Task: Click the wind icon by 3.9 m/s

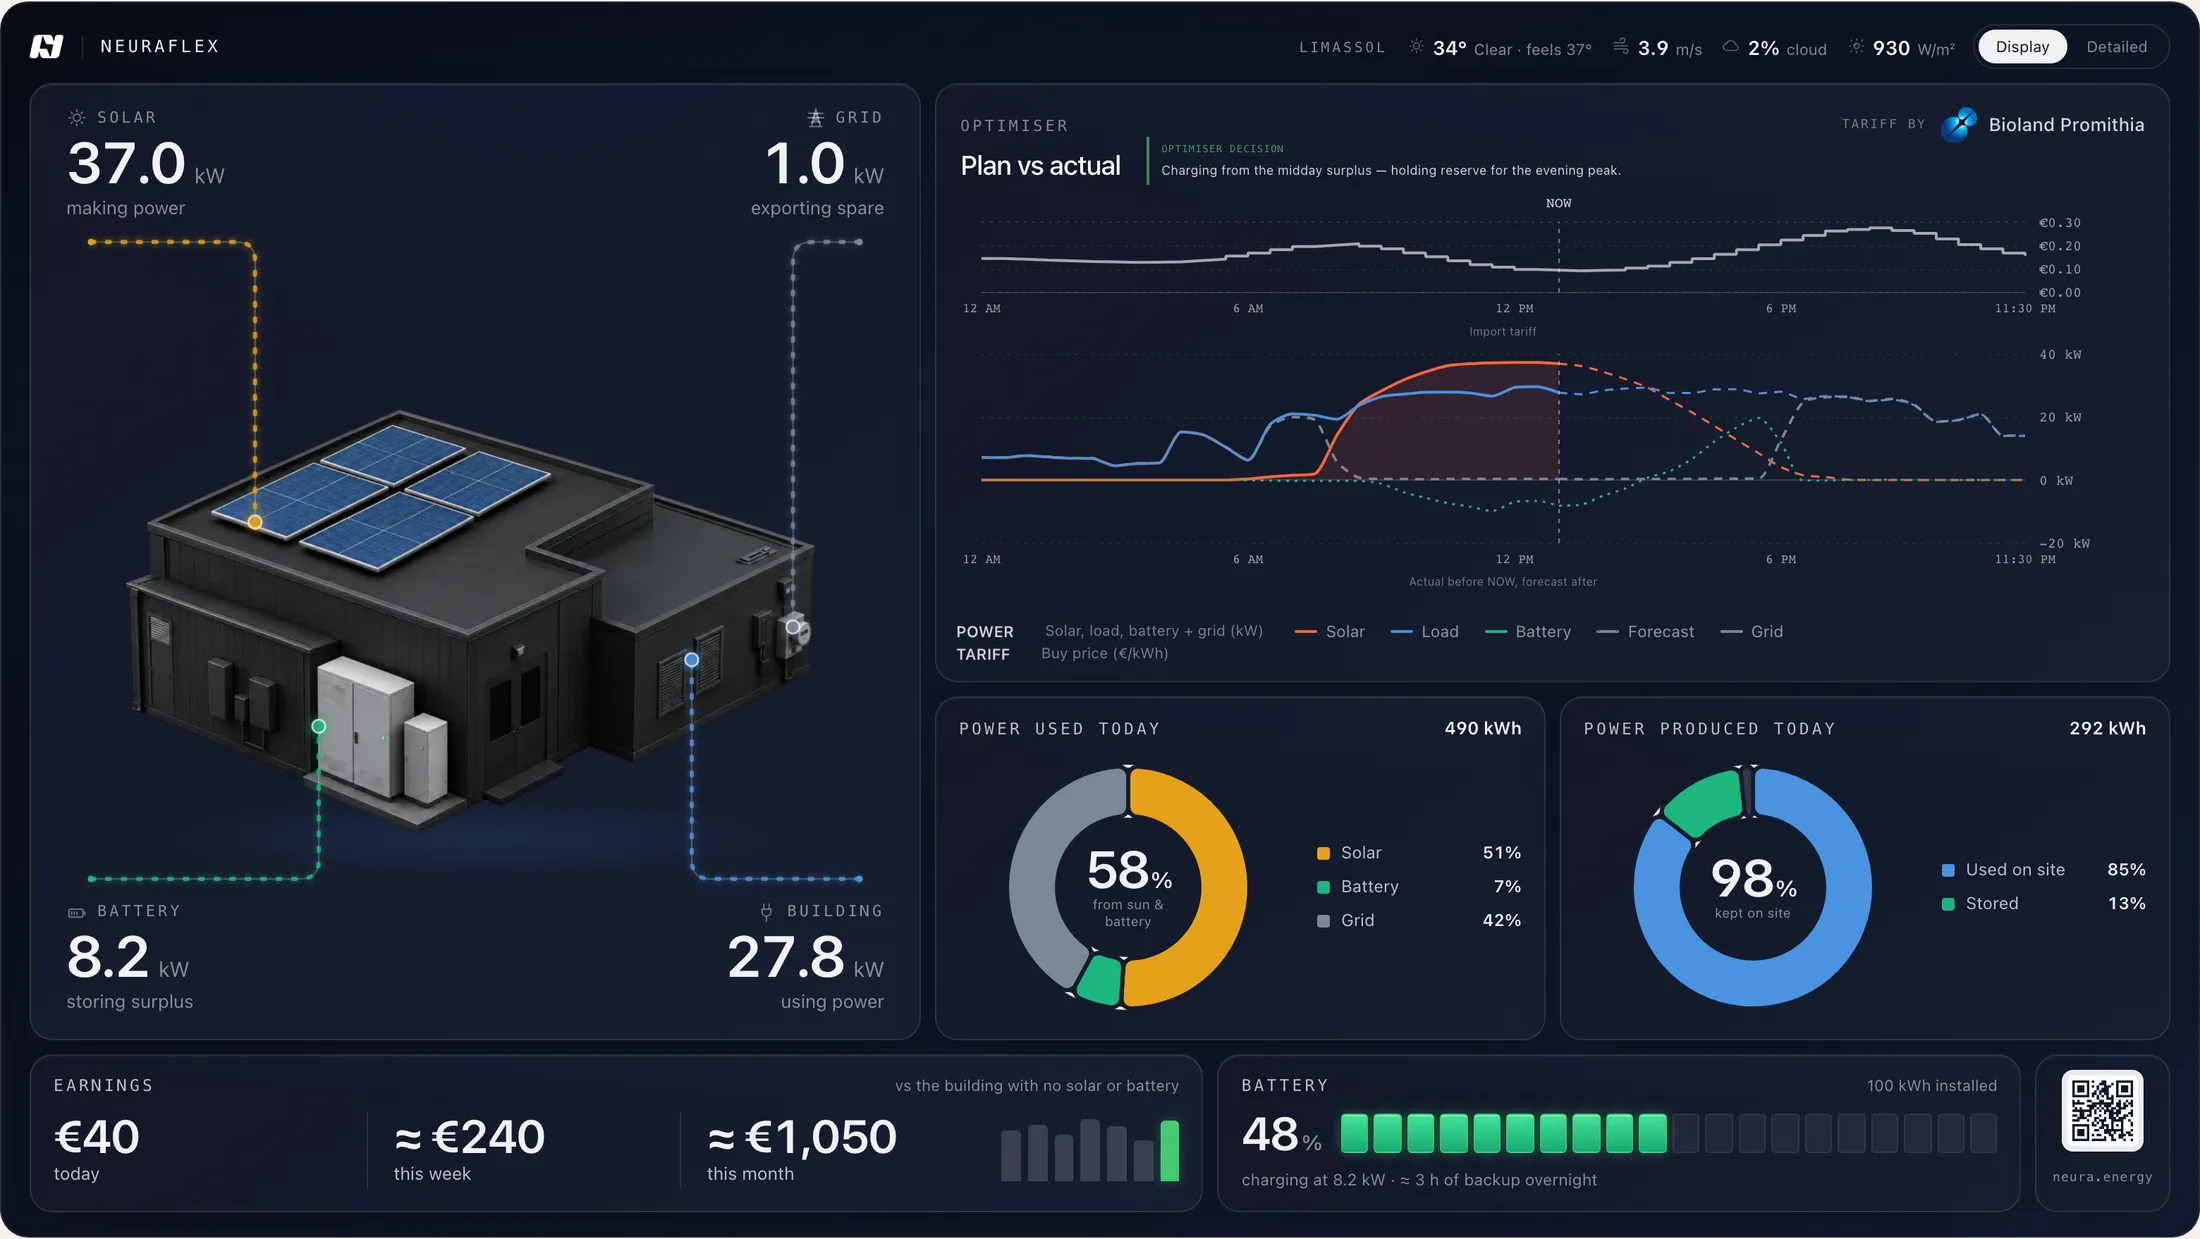Action: (1620, 46)
